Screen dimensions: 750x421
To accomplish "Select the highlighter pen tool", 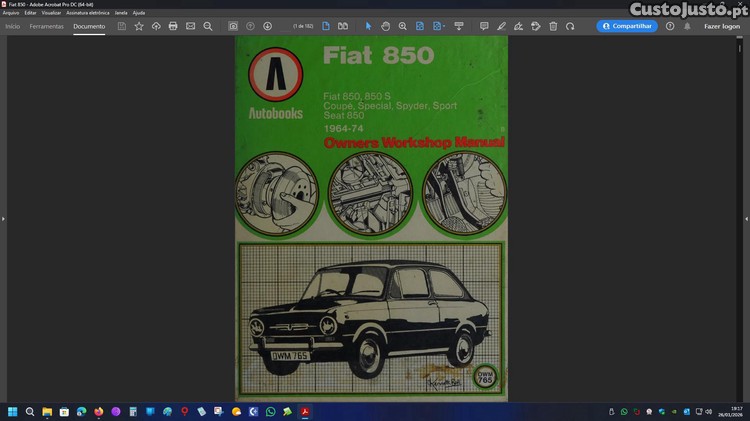I will click(502, 26).
